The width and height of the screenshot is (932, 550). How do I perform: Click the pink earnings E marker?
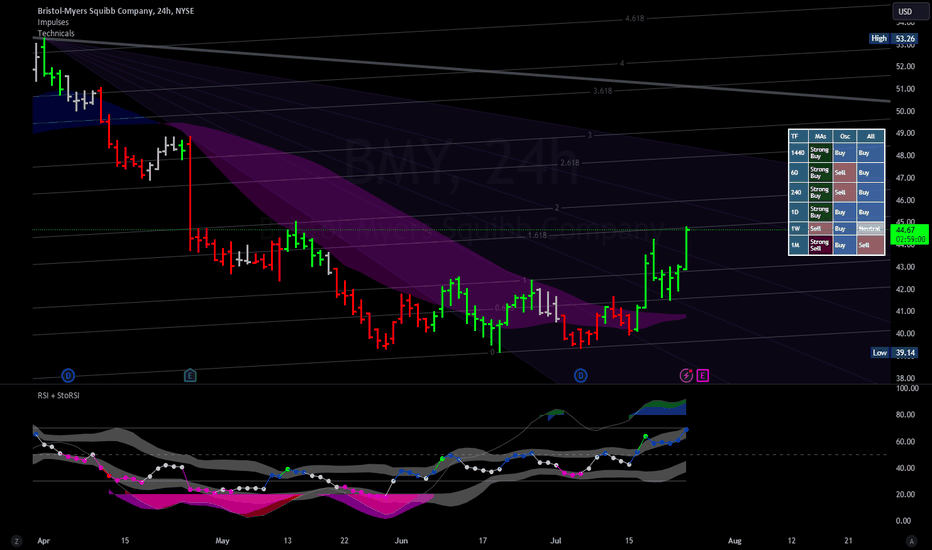coord(703,375)
